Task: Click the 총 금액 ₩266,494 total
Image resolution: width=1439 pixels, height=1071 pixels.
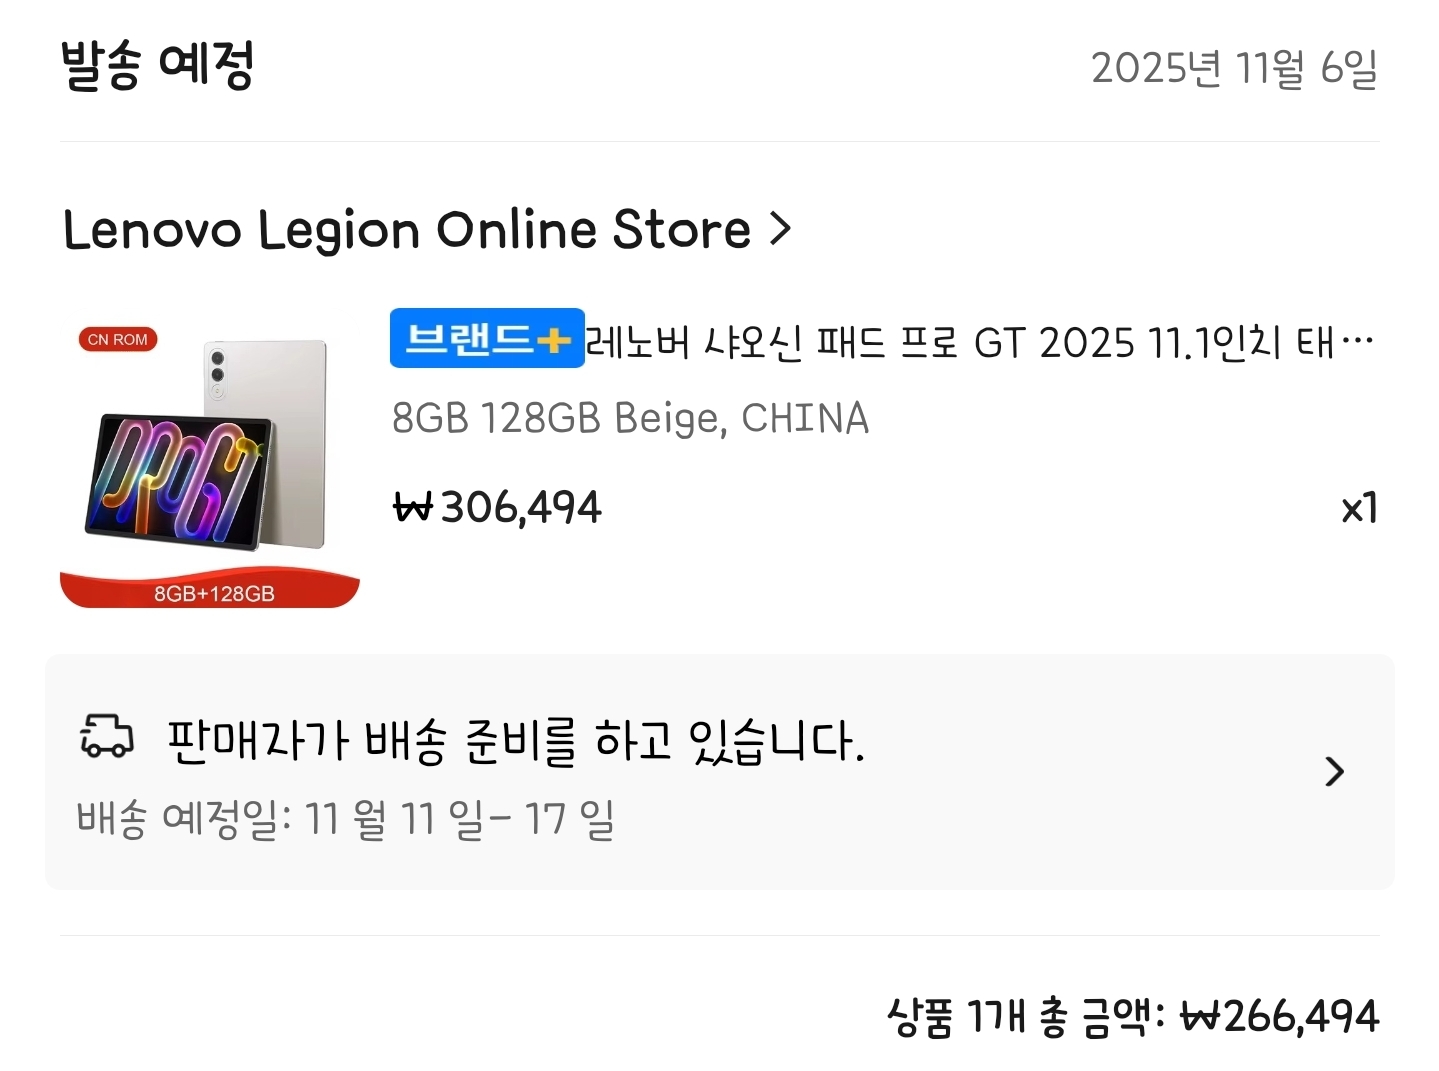Action: point(1209,1017)
